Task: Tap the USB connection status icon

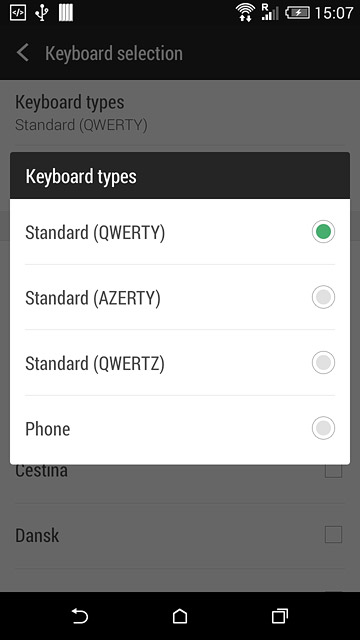Action: 42,13
